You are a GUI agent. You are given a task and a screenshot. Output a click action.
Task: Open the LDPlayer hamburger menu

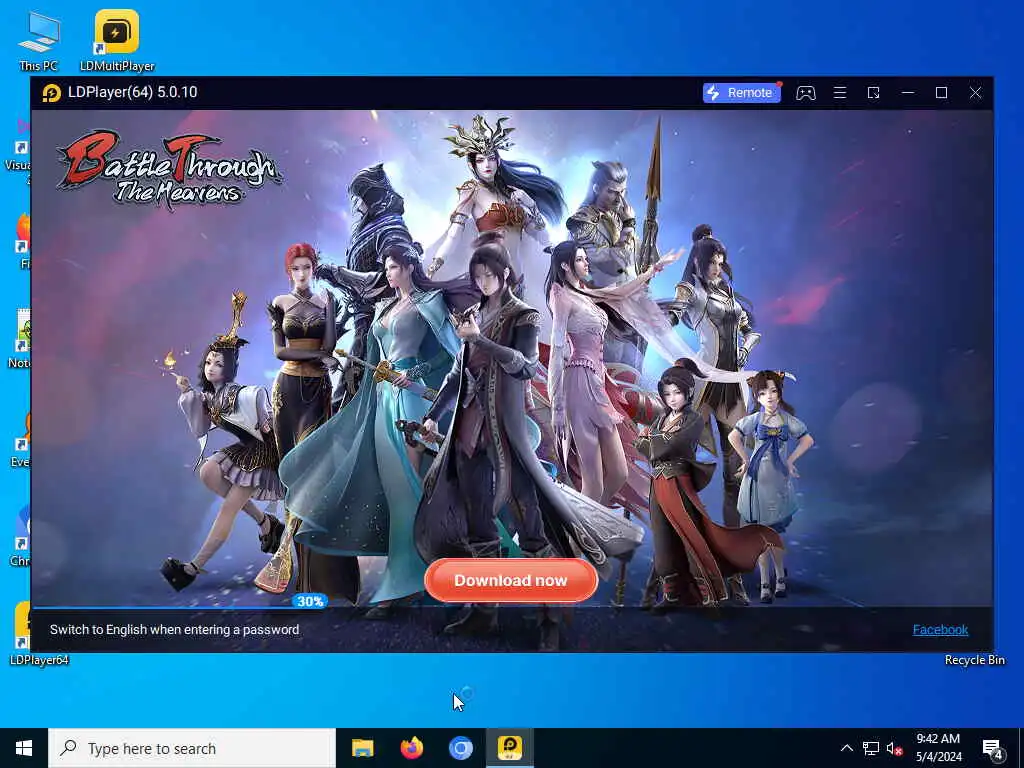[840, 93]
